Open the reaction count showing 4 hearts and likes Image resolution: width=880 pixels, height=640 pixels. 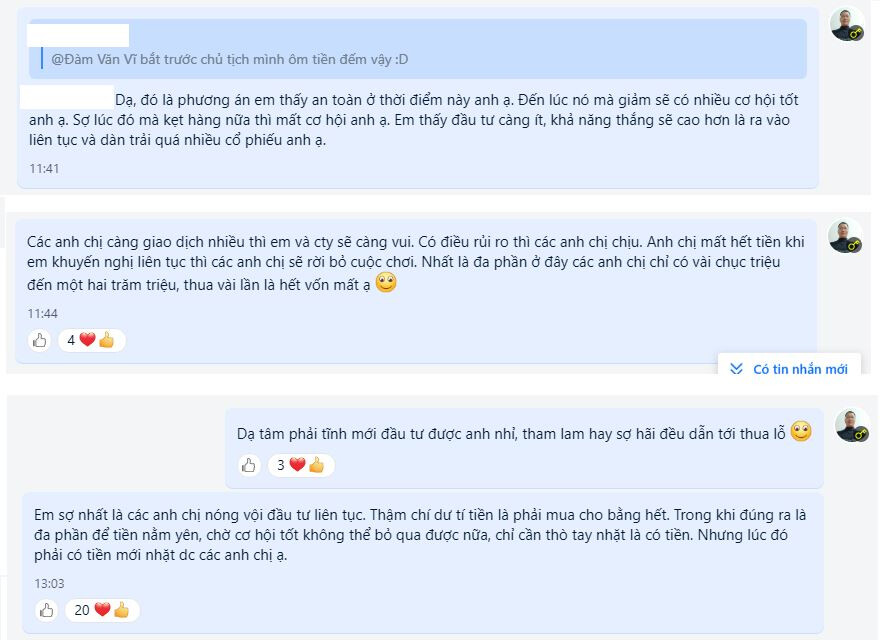91,340
